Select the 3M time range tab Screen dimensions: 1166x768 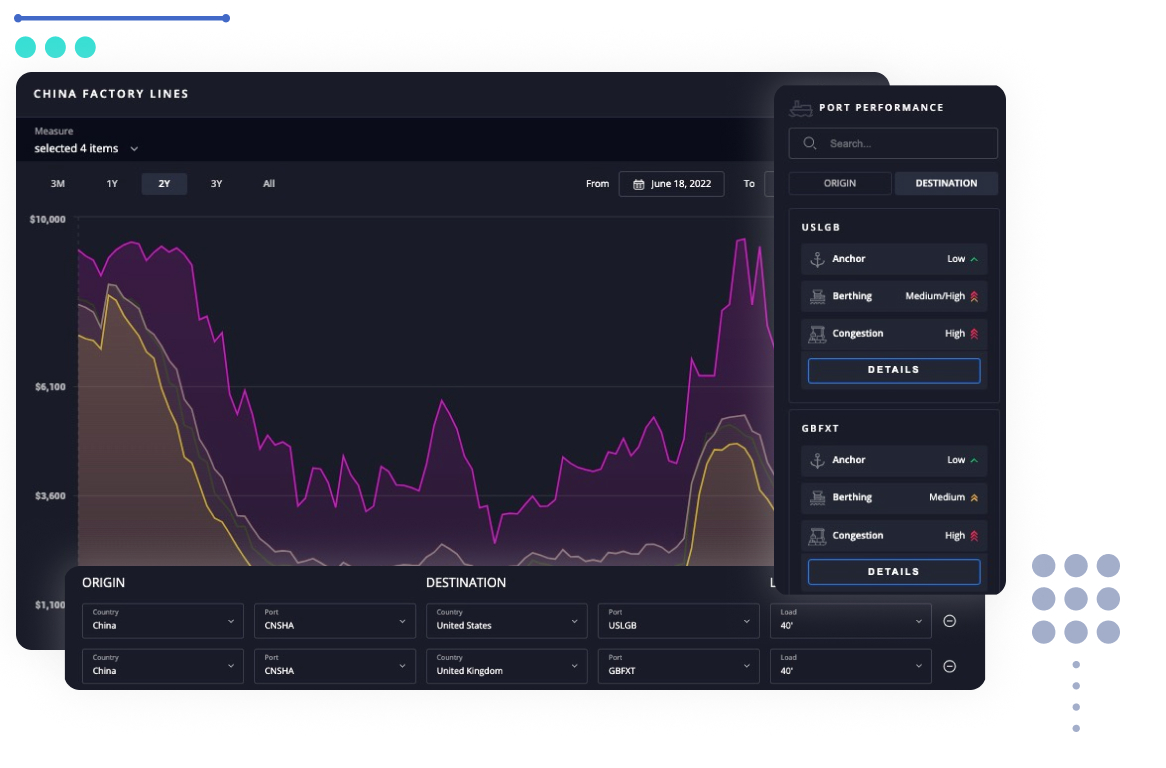58,184
